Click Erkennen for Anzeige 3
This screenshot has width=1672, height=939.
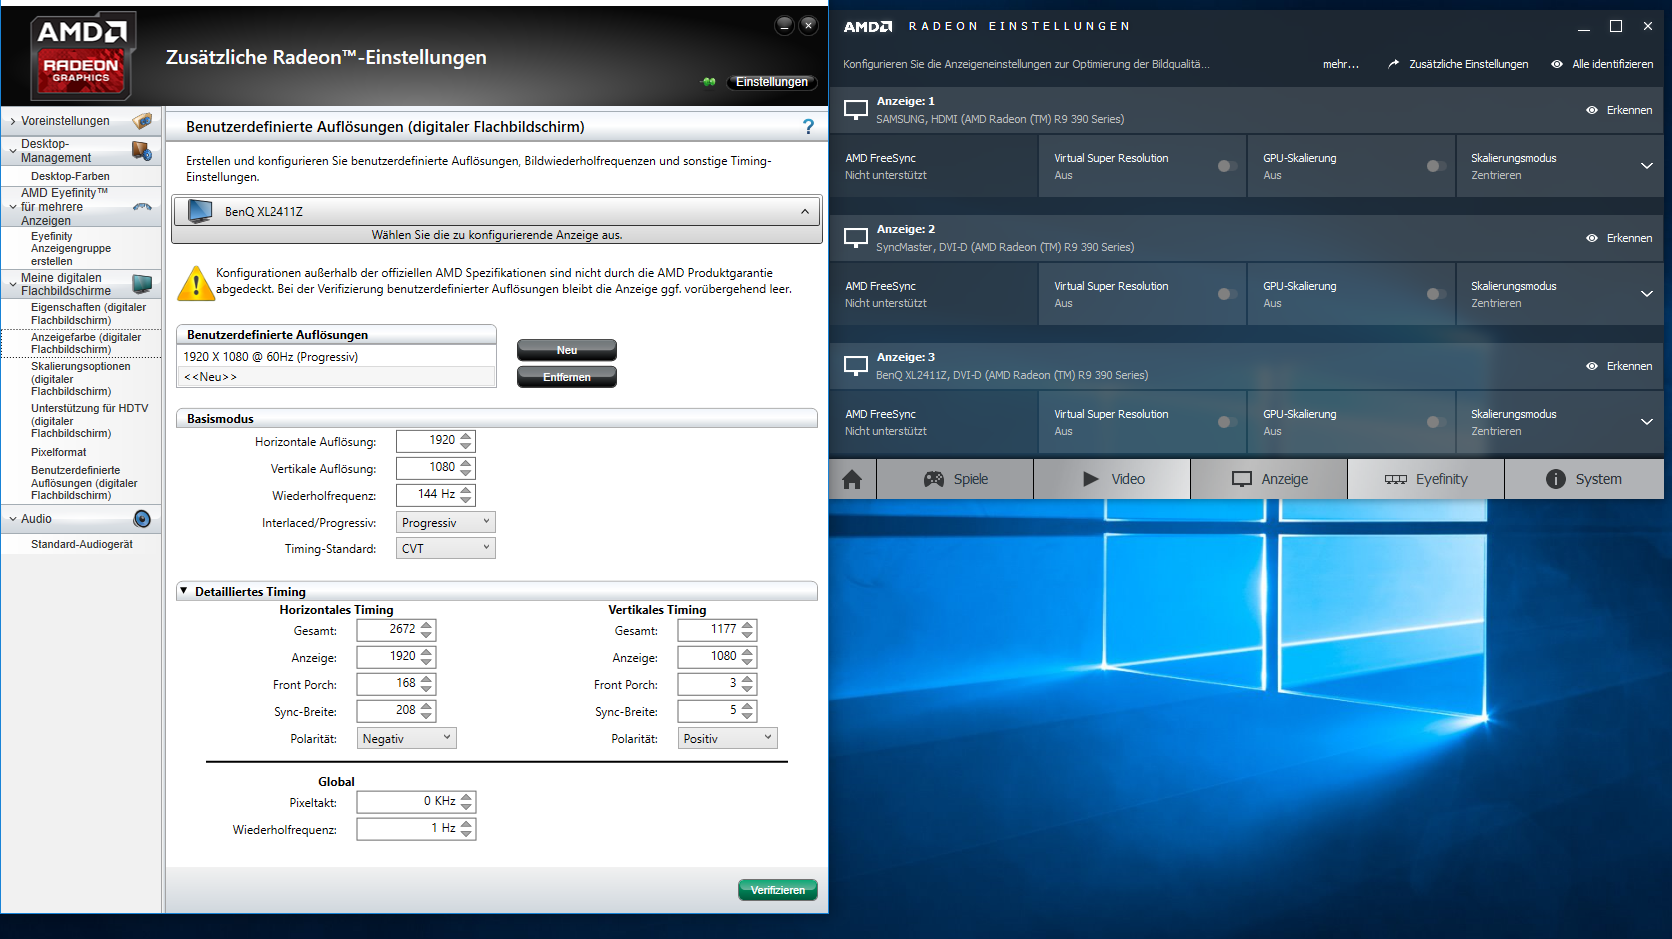pos(1619,366)
